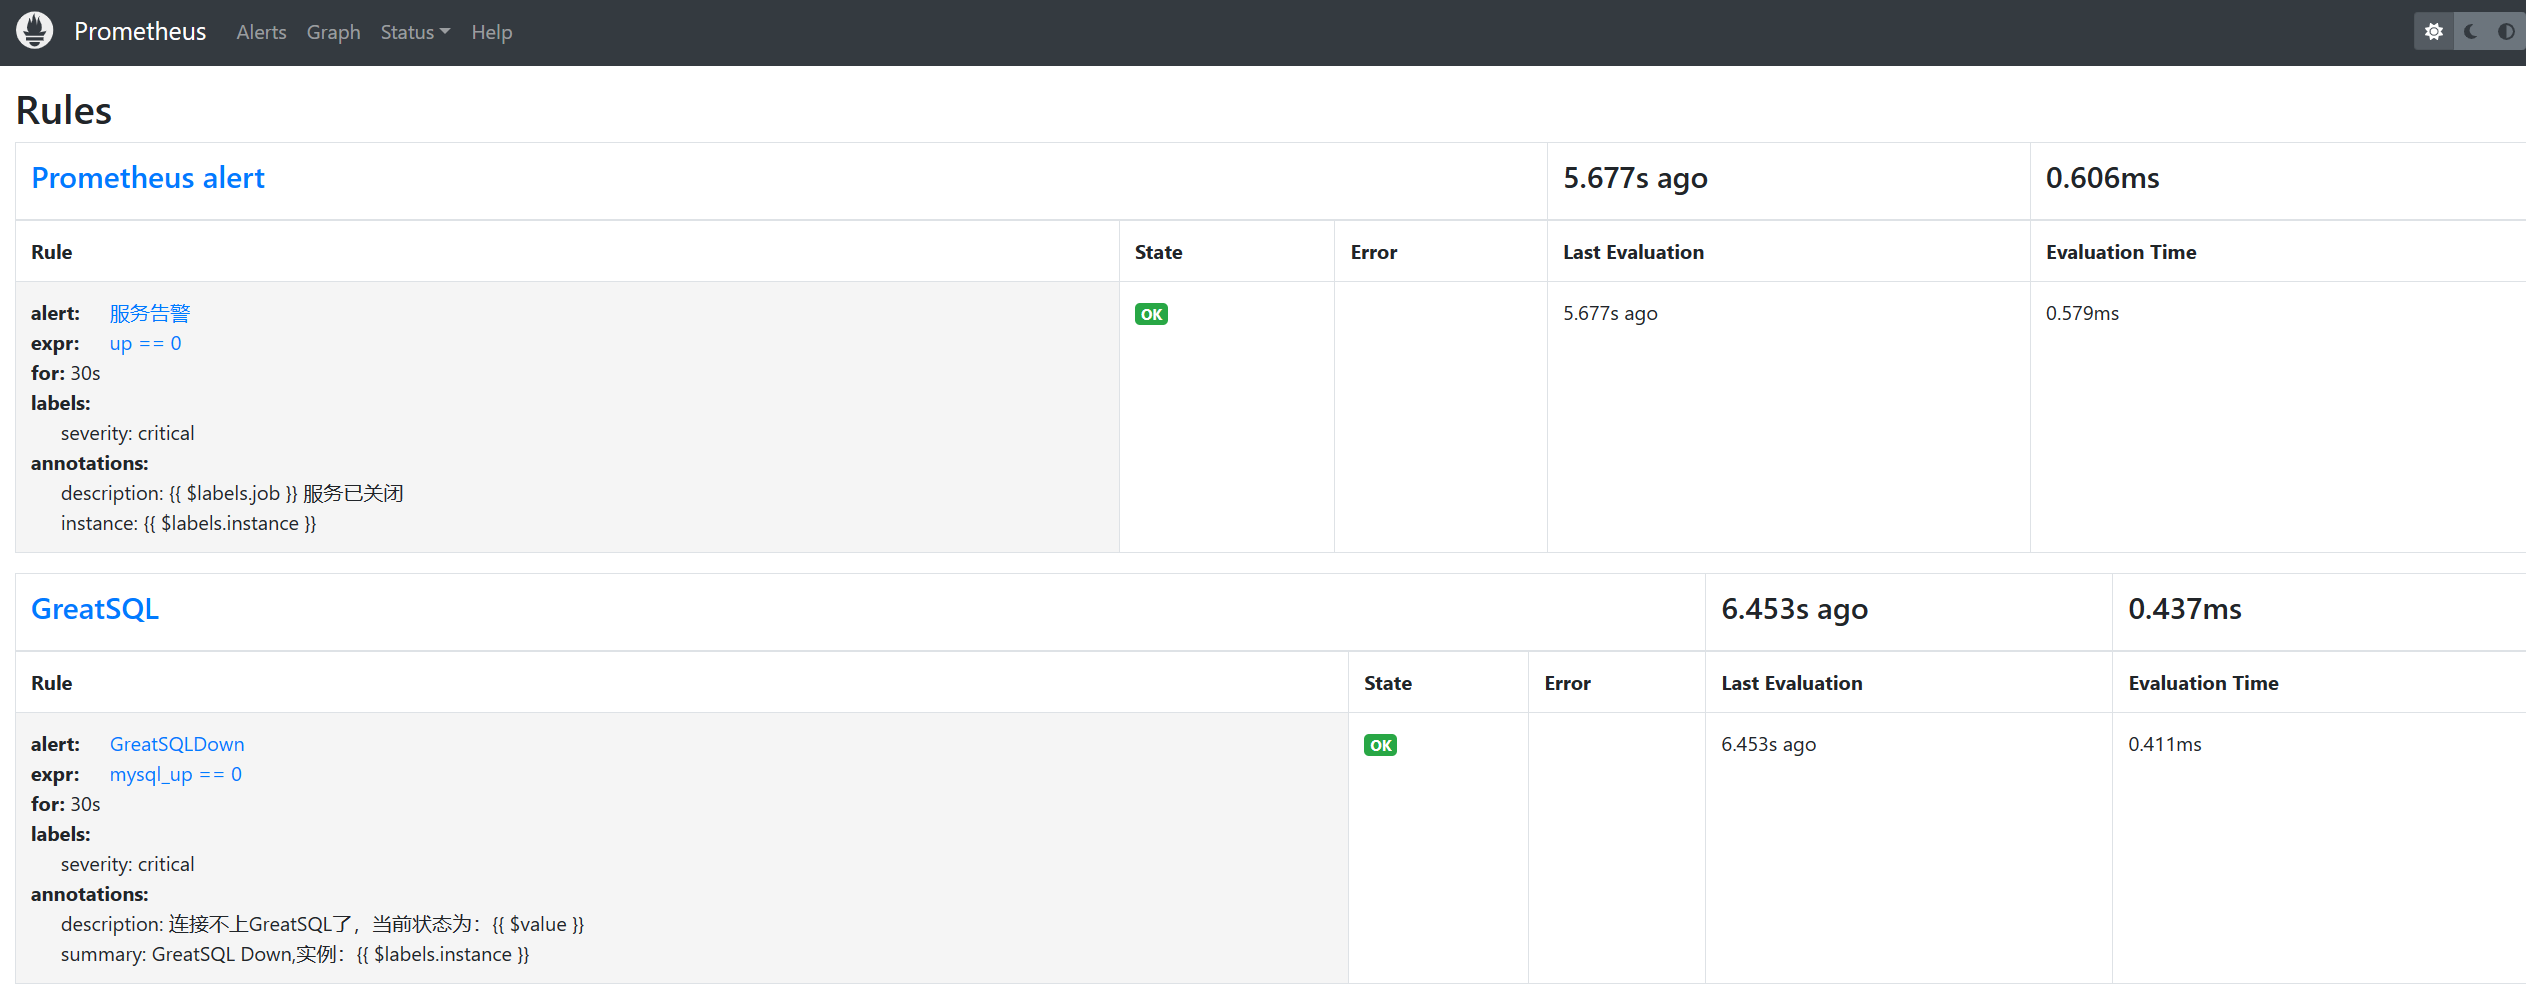Open the GreatSQL group link
Screen dimensions: 2526x993
pyautogui.click(x=95, y=609)
